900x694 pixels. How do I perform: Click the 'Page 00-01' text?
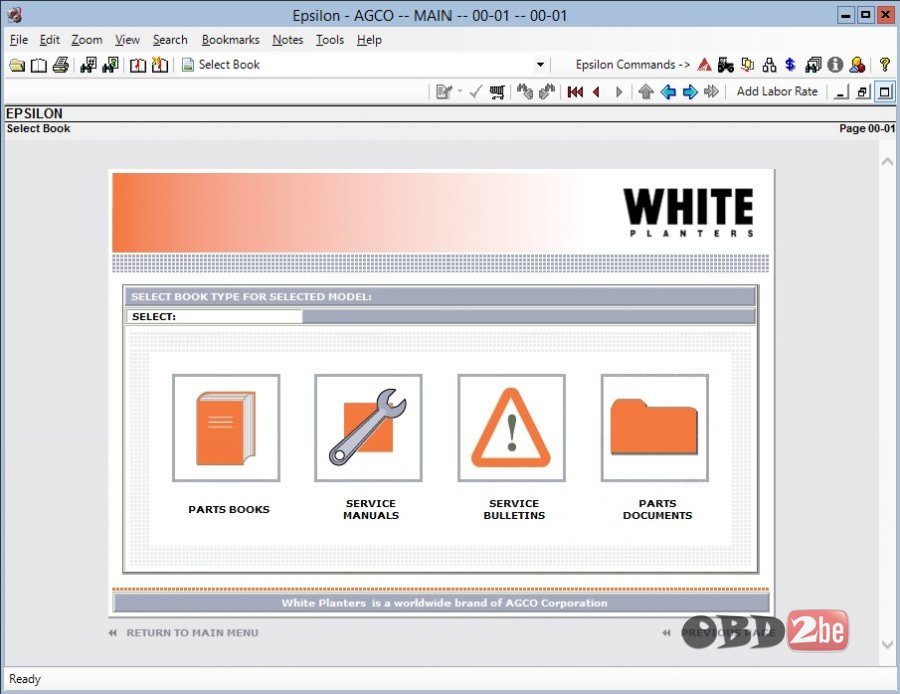pyautogui.click(x=867, y=129)
